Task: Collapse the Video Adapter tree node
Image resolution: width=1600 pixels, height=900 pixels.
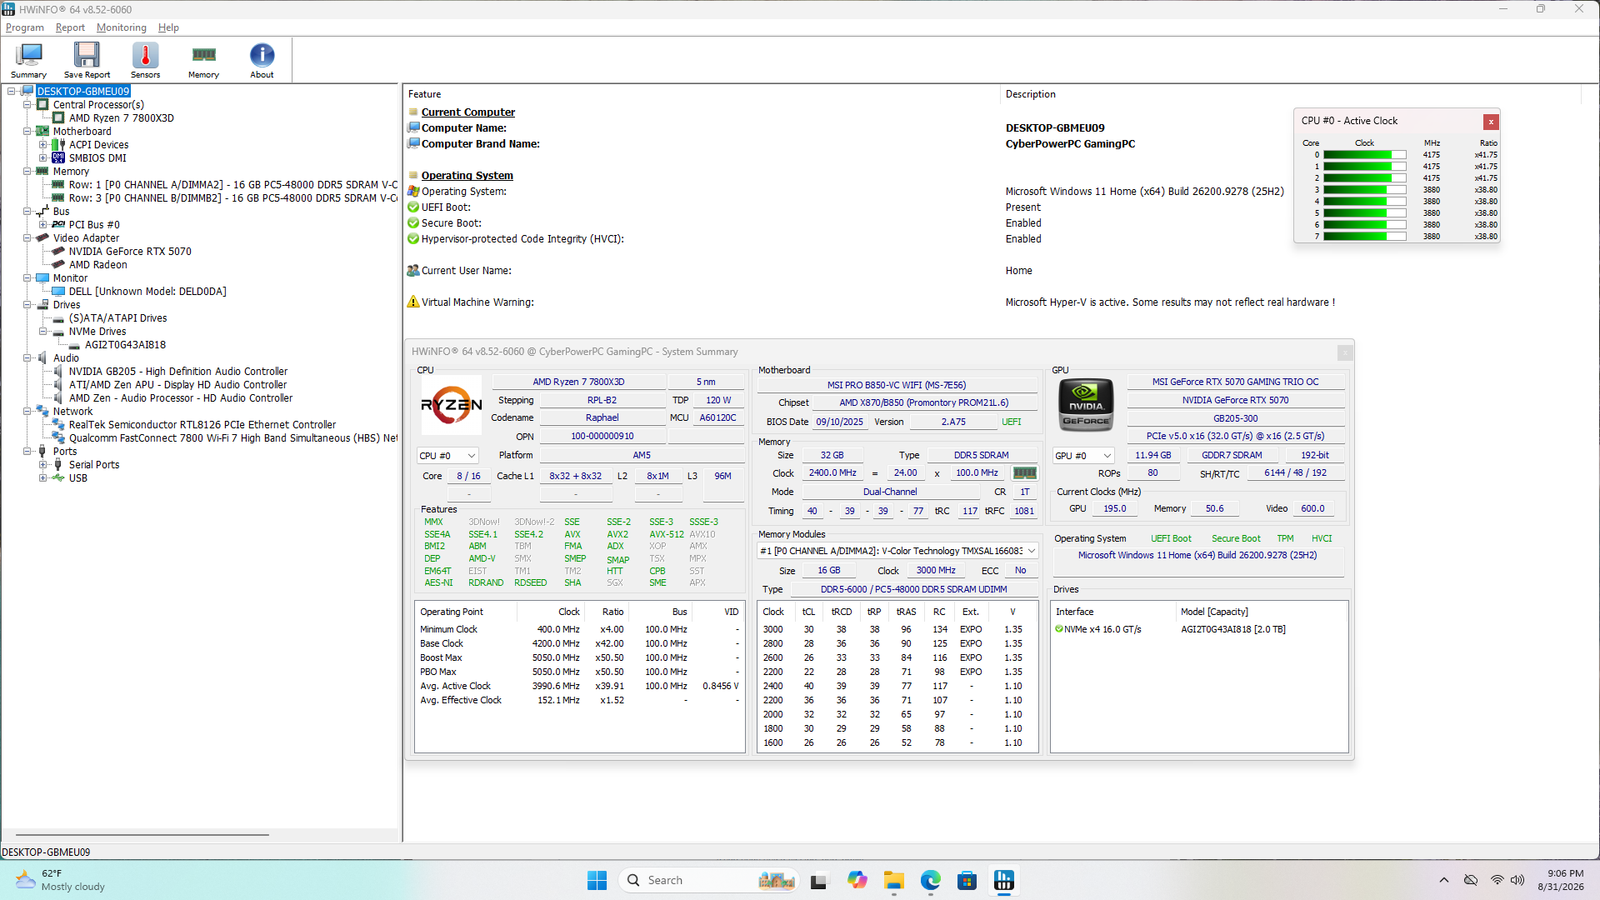Action: tap(27, 238)
